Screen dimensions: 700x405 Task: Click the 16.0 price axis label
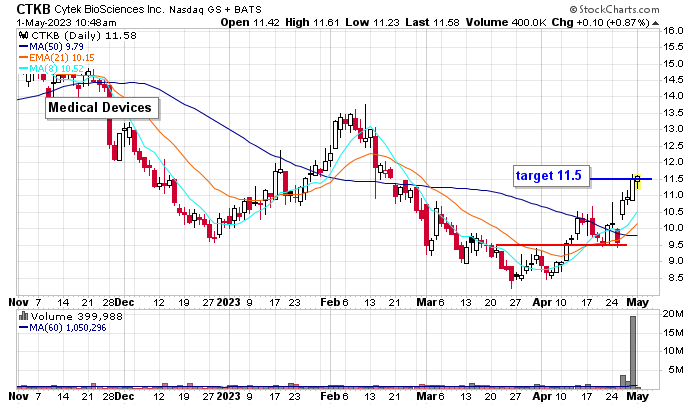coord(673,31)
